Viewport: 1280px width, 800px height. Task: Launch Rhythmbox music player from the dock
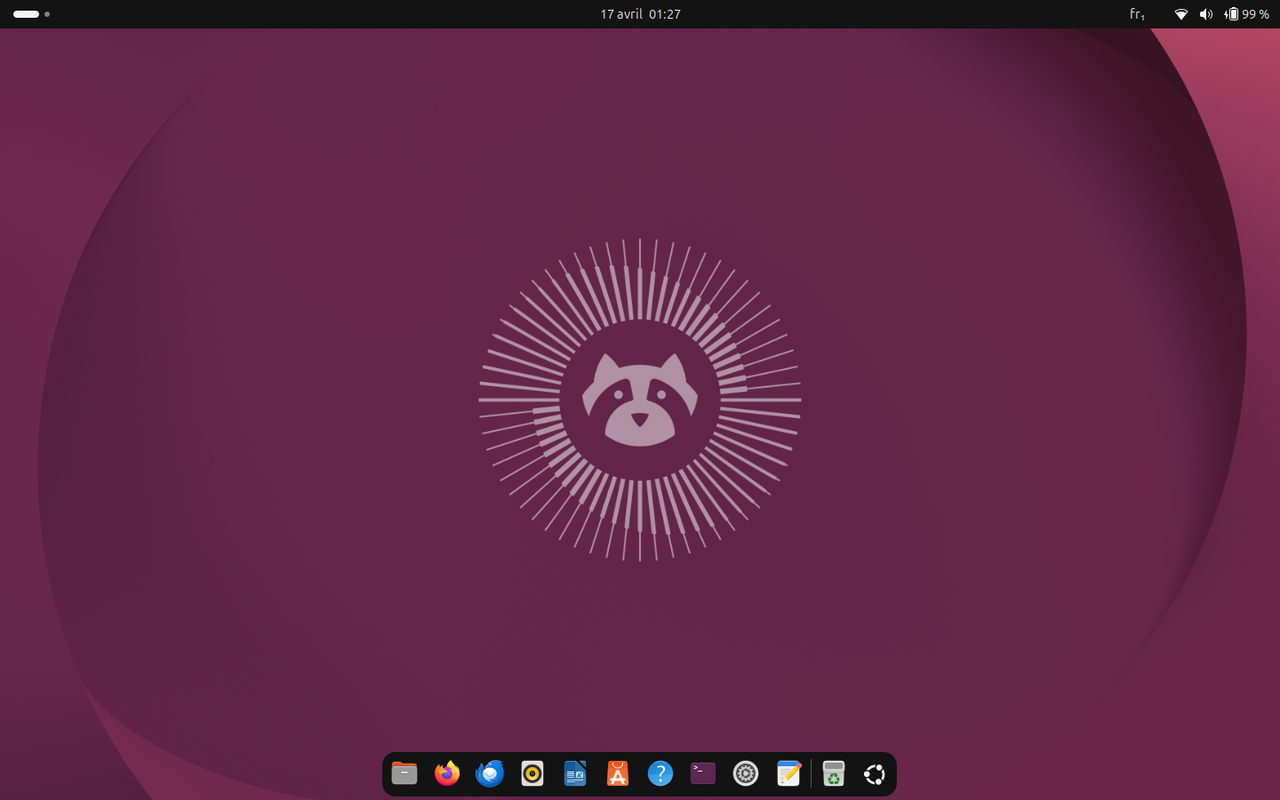click(532, 773)
